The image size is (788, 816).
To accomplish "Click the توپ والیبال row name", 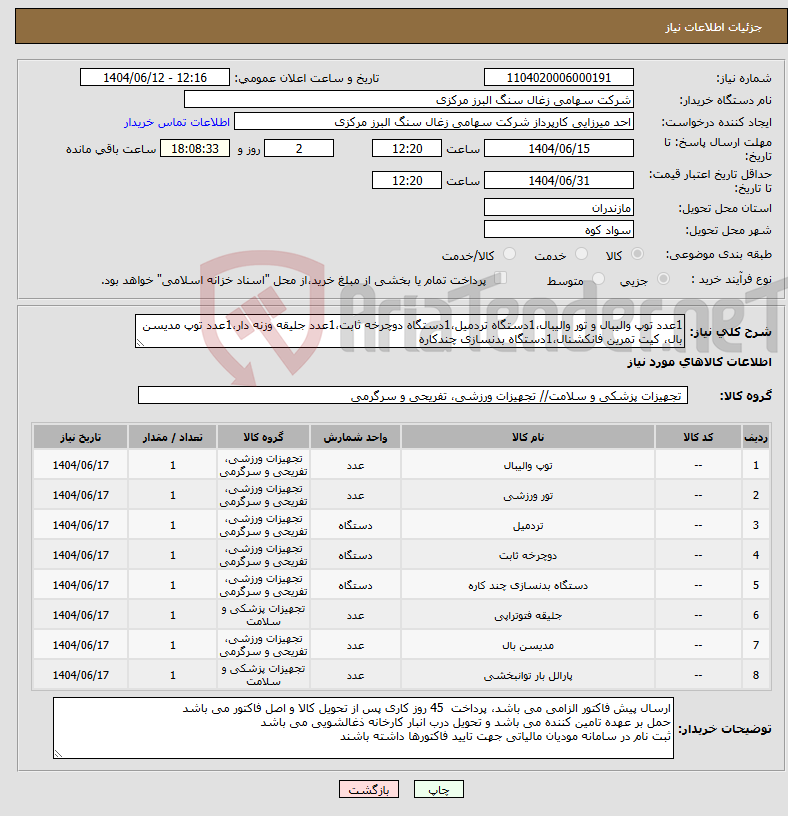I will 528,465.
